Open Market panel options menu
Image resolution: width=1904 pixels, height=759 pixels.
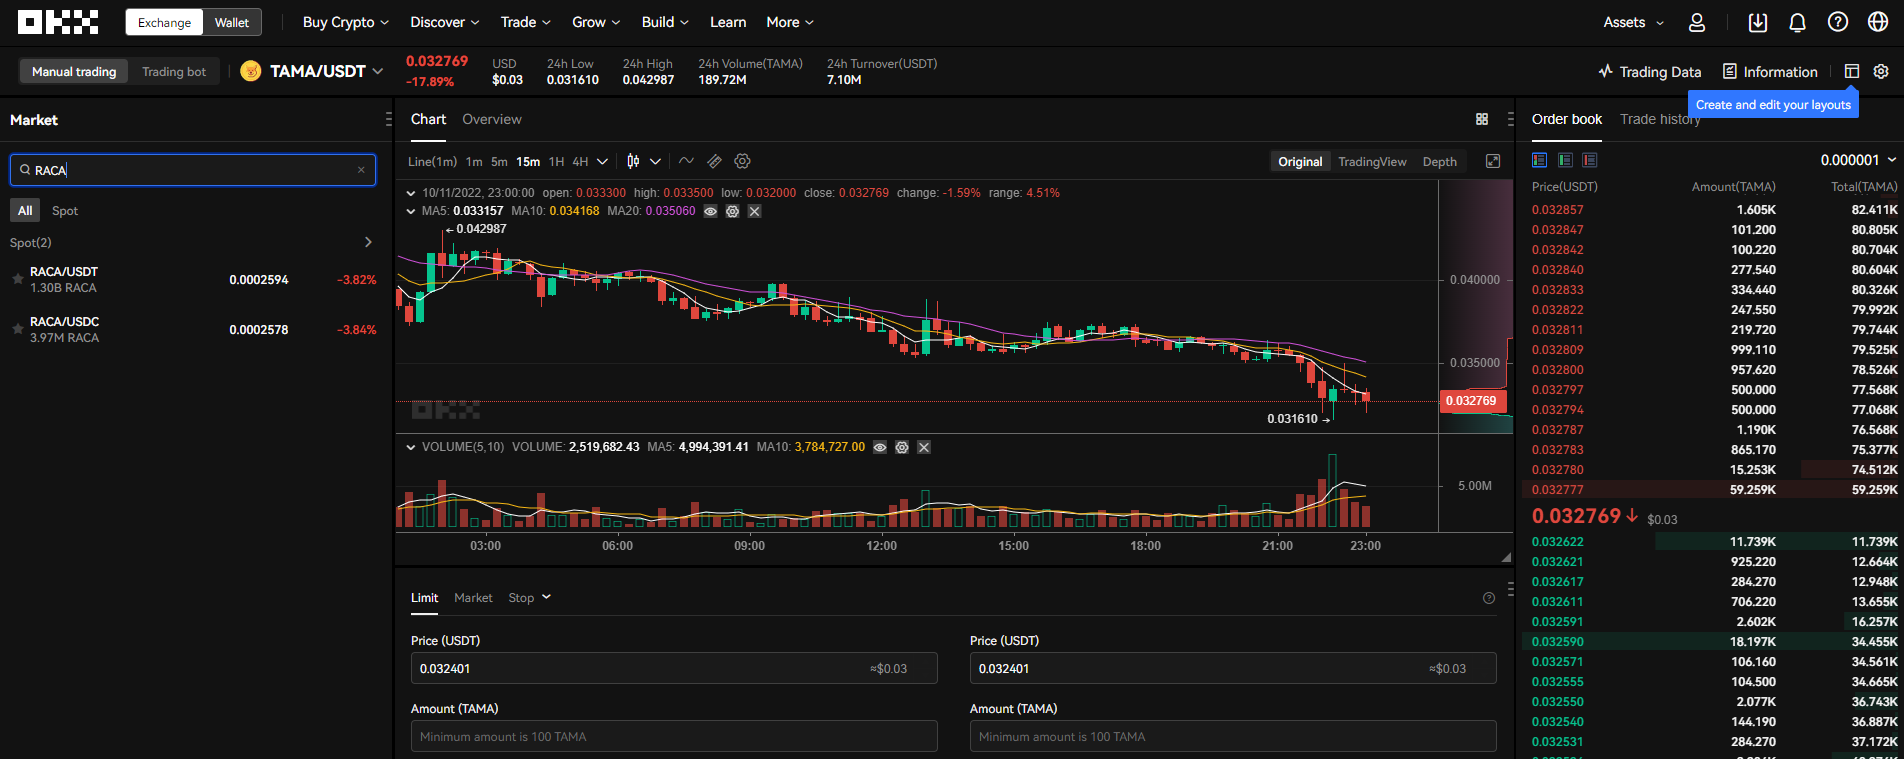[388, 119]
